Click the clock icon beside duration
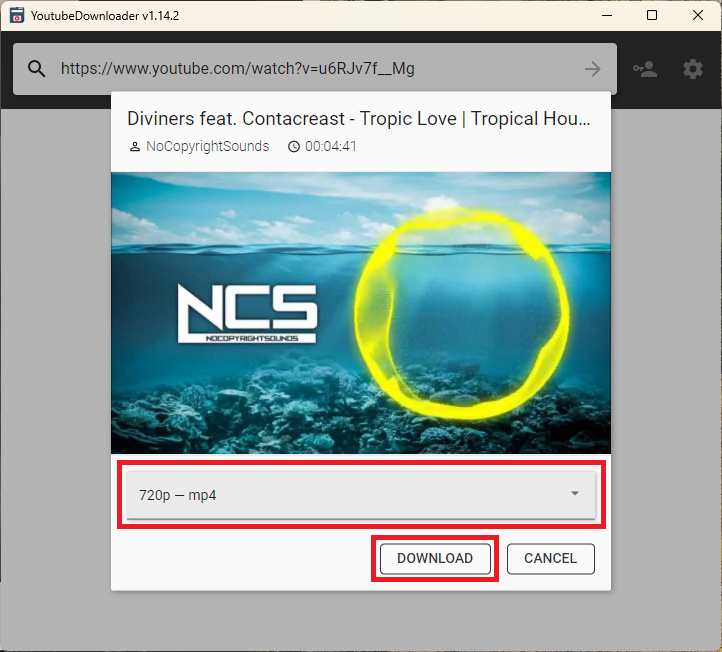The image size is (722, 652). tap(294, 147)
